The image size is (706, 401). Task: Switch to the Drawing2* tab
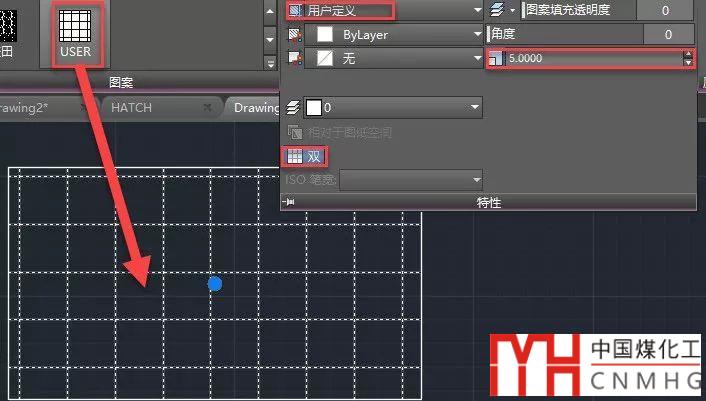point(24,108)
